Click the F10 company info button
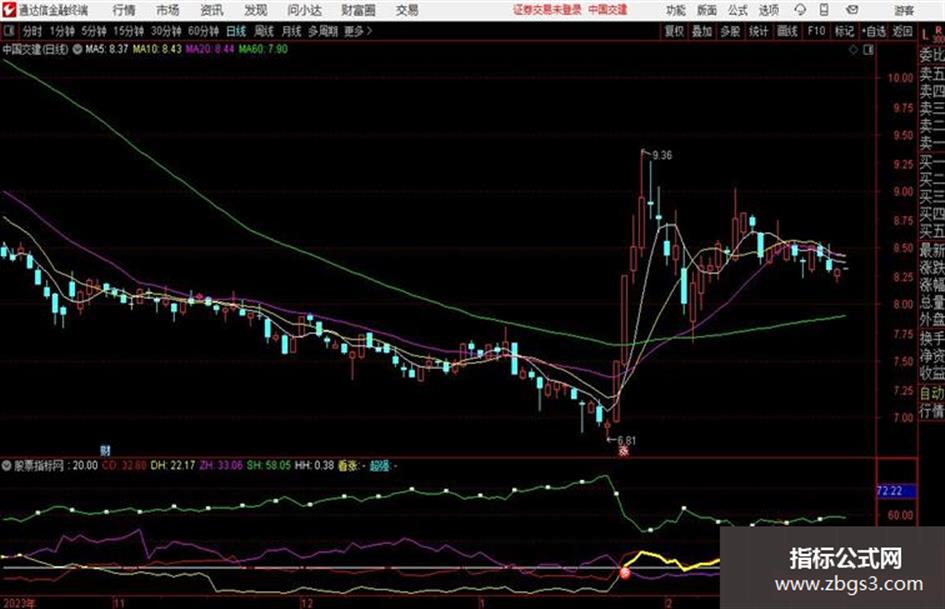Screen dimensions: 945x609 tap(816, 31)
